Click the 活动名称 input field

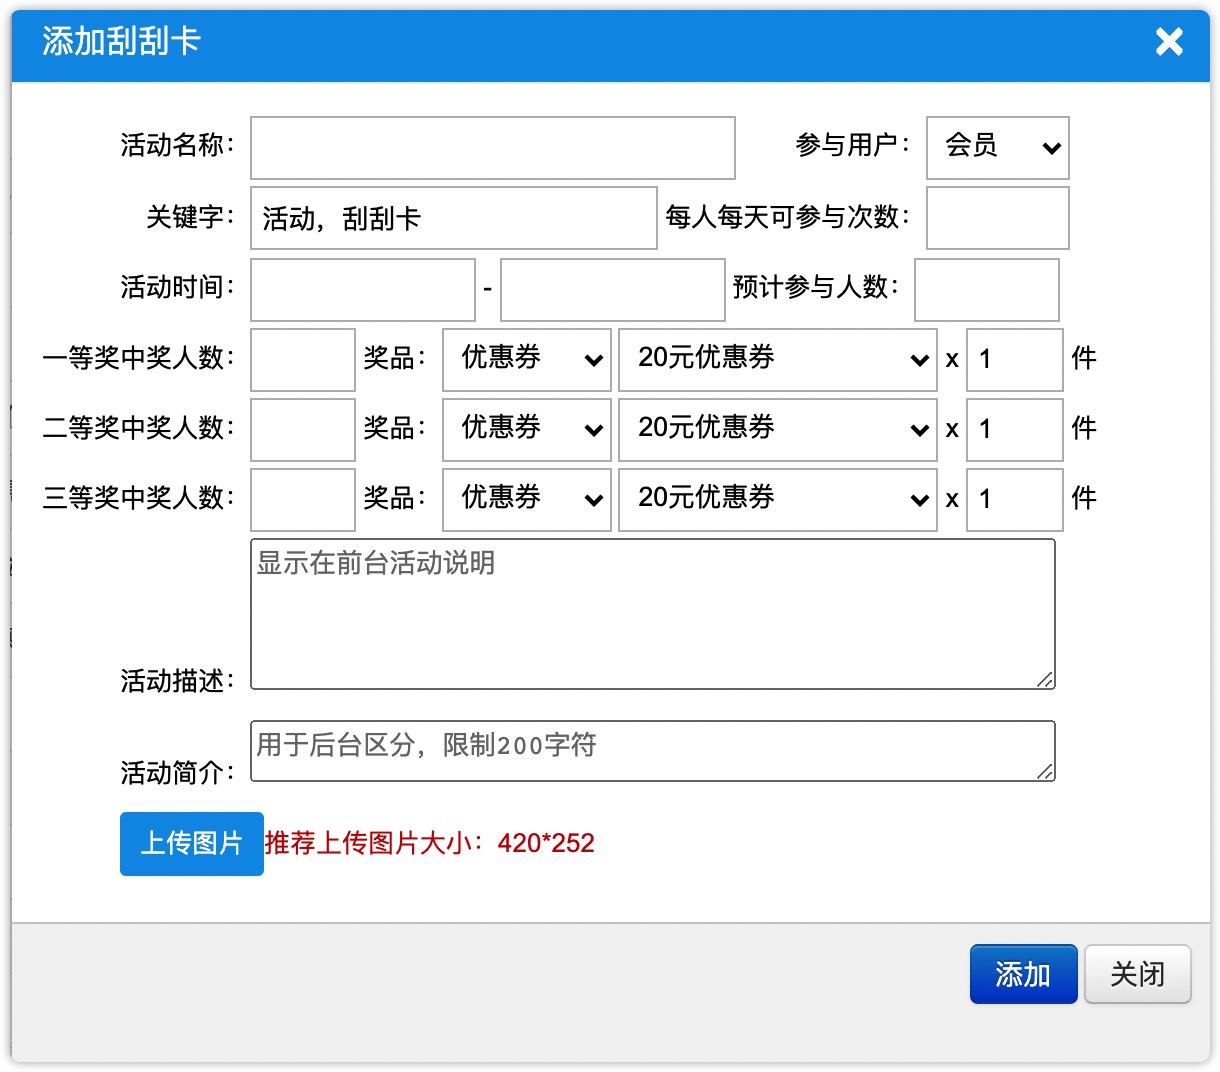click(x=492, y=148)
